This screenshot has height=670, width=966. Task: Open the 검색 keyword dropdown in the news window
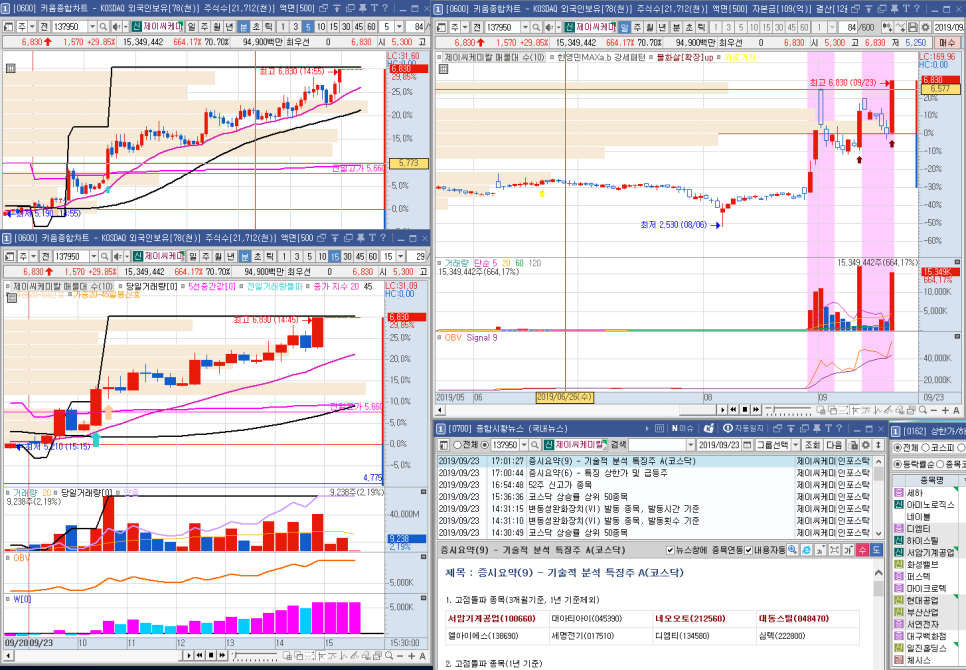[x=691, y=445]
